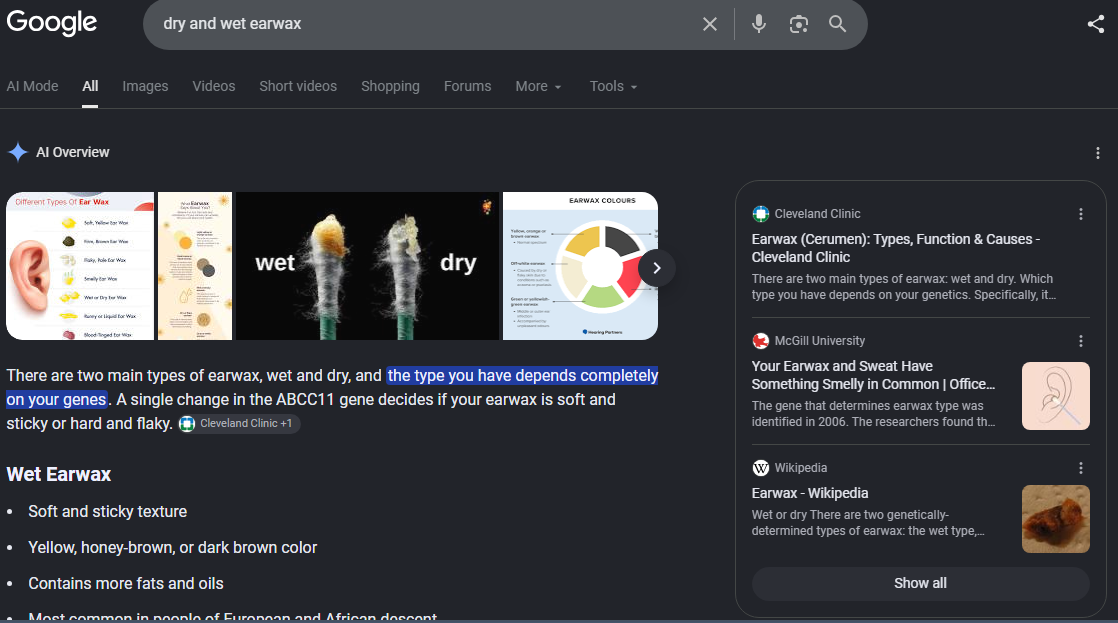Open McGill article ear thumbnail

coord(1056,396)
